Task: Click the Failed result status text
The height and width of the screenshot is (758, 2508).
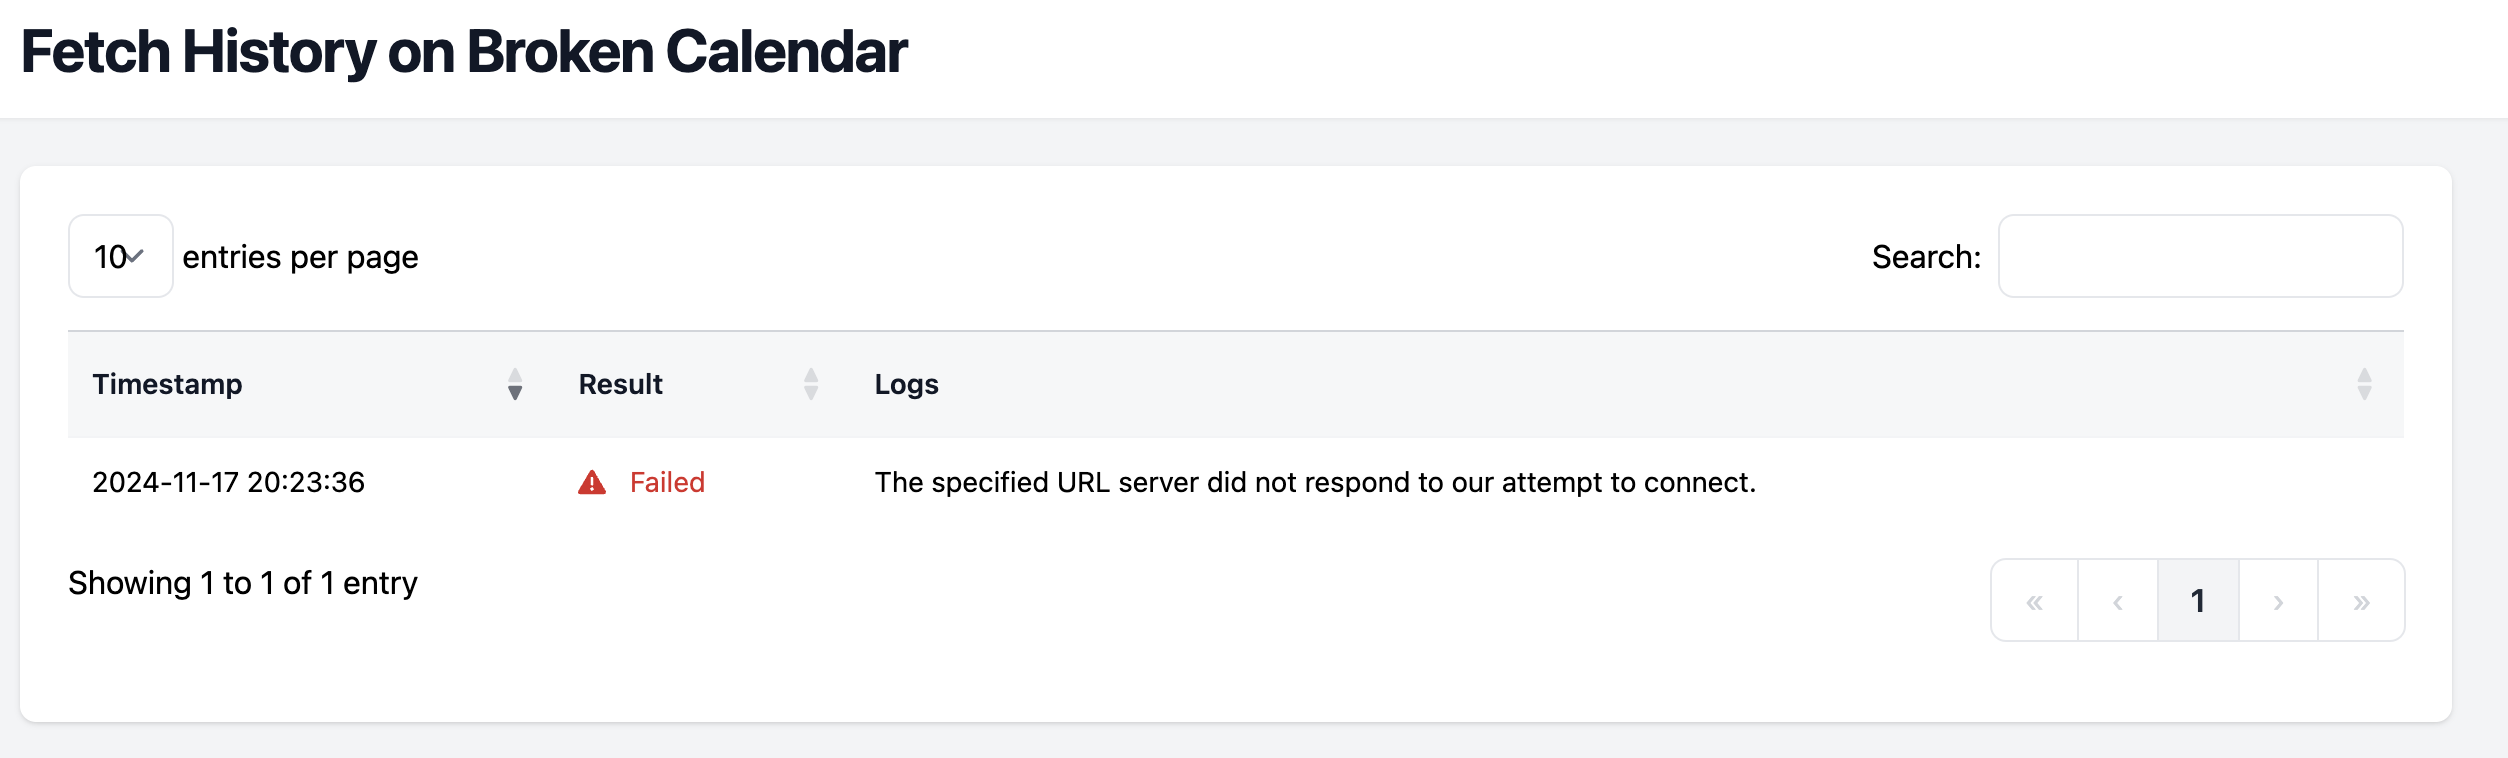Action: coord(667,483)
